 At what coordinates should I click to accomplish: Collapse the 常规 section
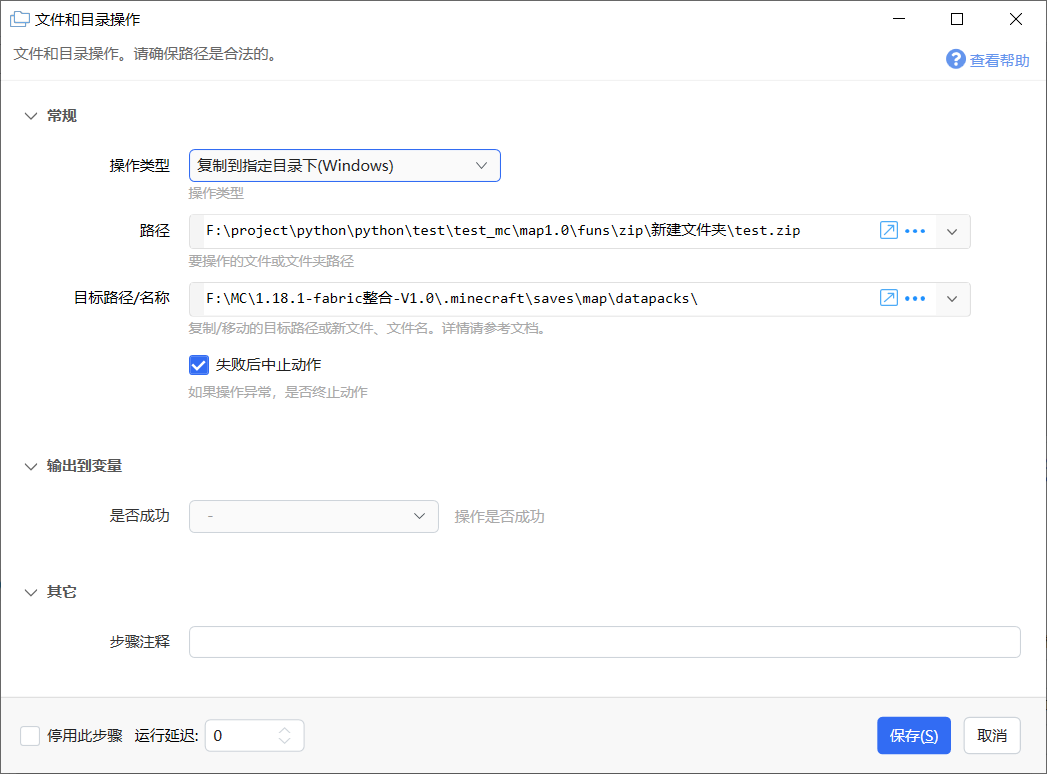tap(31, 116)
